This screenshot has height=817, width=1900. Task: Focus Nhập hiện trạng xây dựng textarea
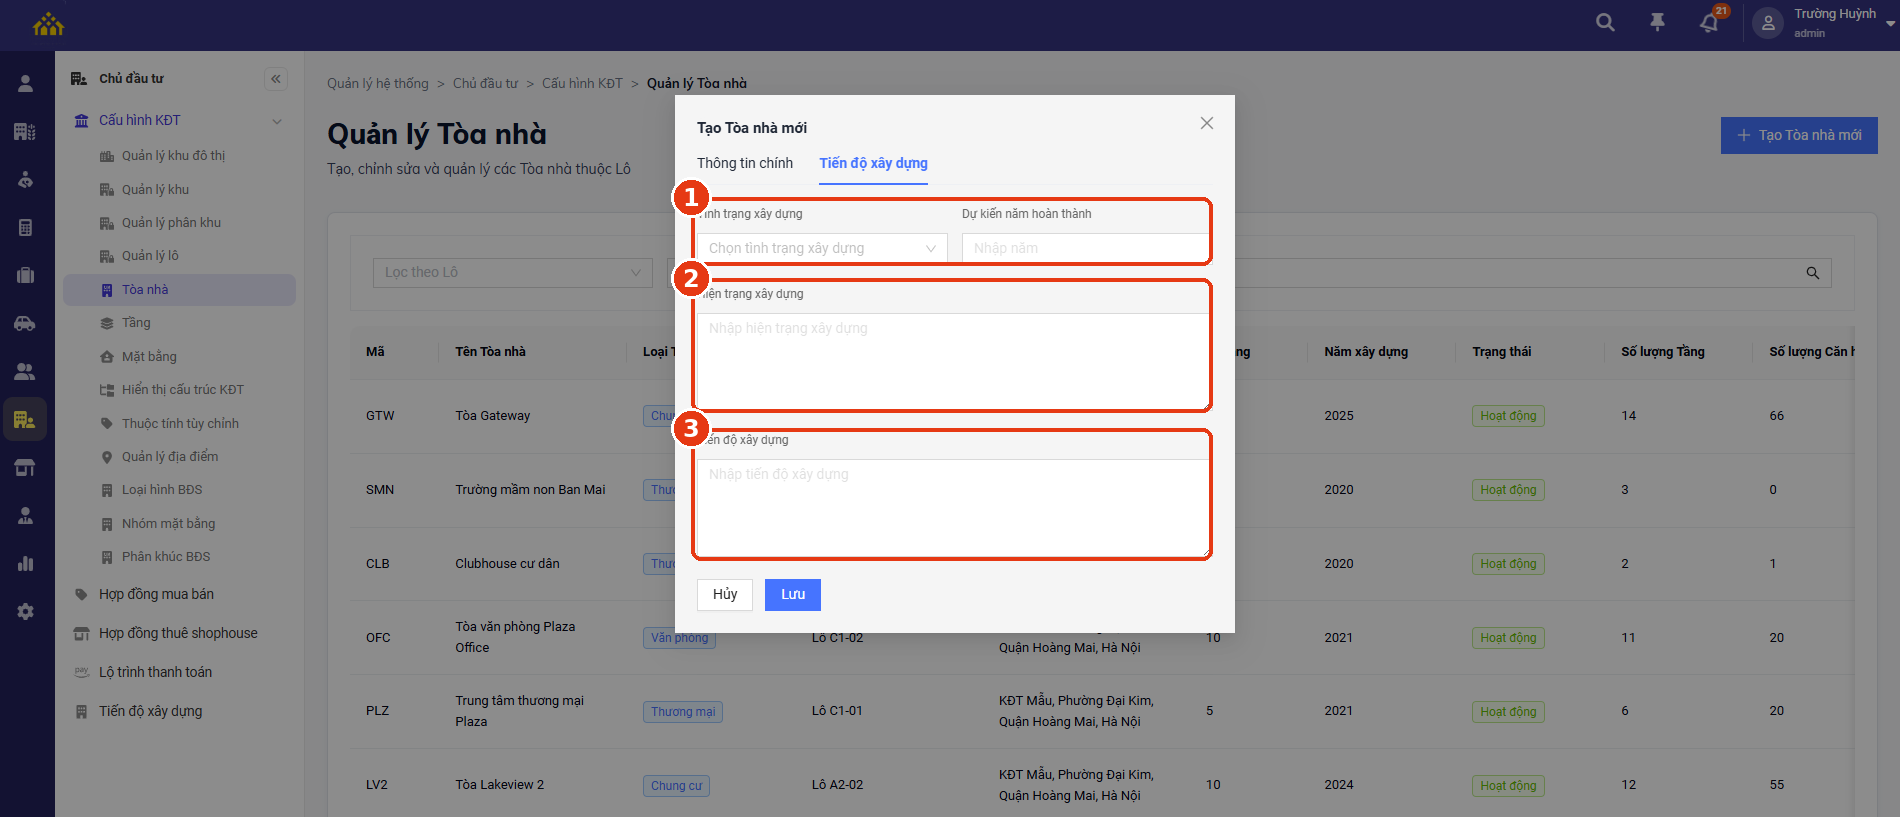point(954,361)
